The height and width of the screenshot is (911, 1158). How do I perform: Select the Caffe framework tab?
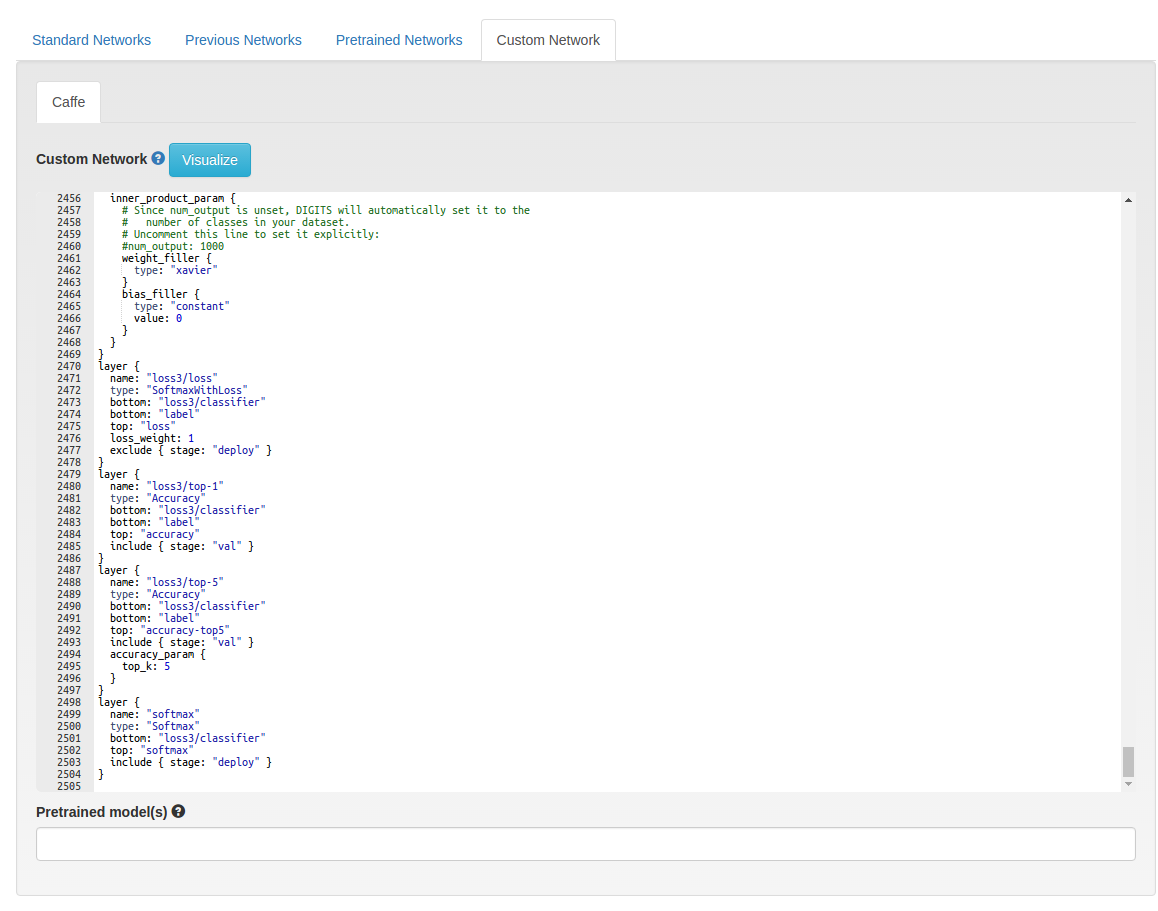(x=69, y=102)
